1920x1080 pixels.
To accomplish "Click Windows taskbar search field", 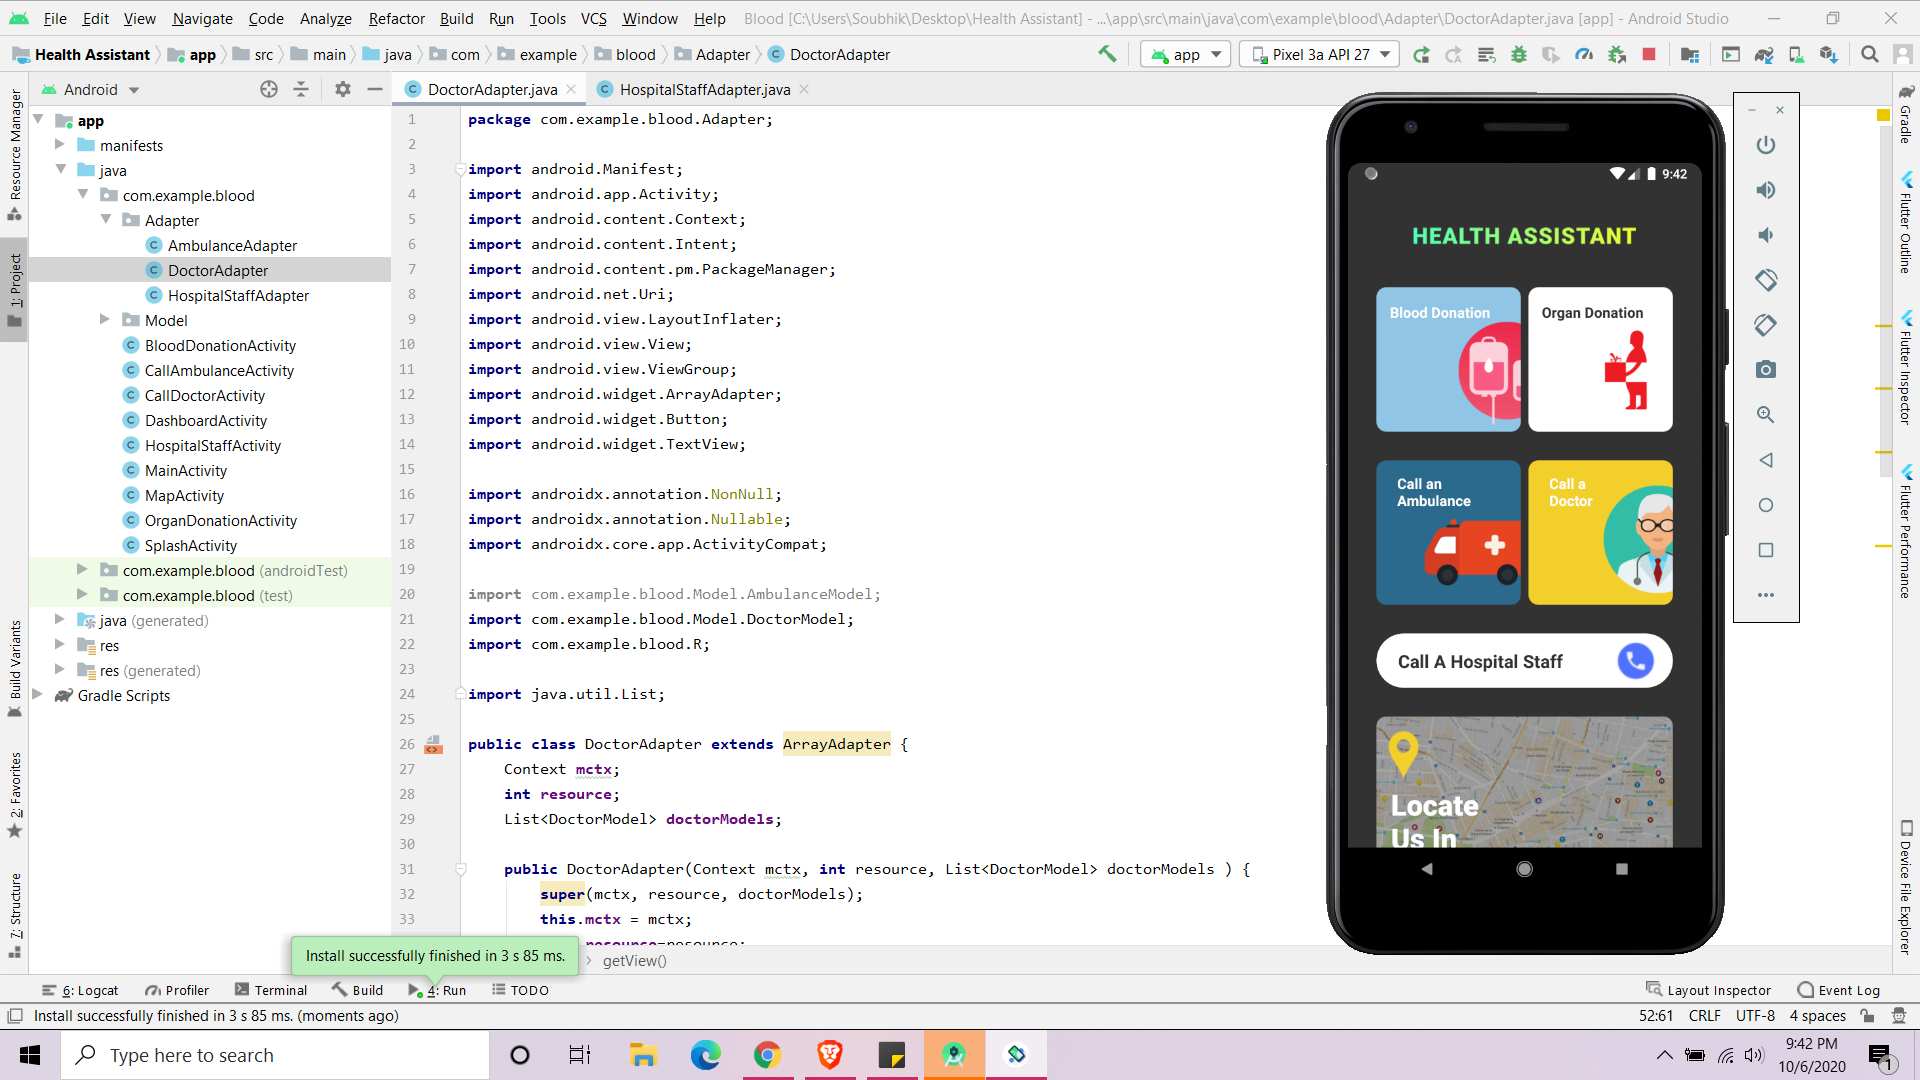I will coord(275,1055).
